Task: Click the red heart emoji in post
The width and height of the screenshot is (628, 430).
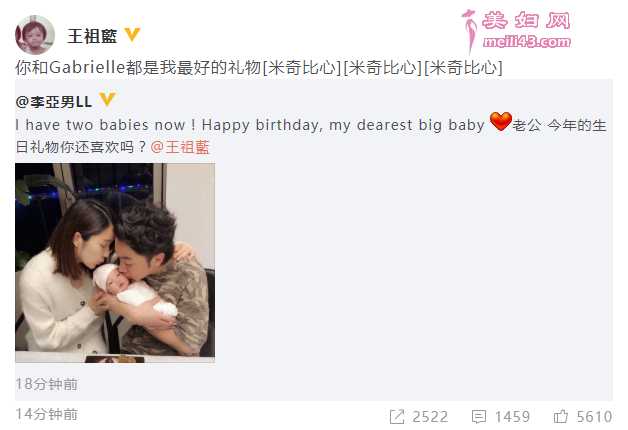Action: [x=501, y=121]
